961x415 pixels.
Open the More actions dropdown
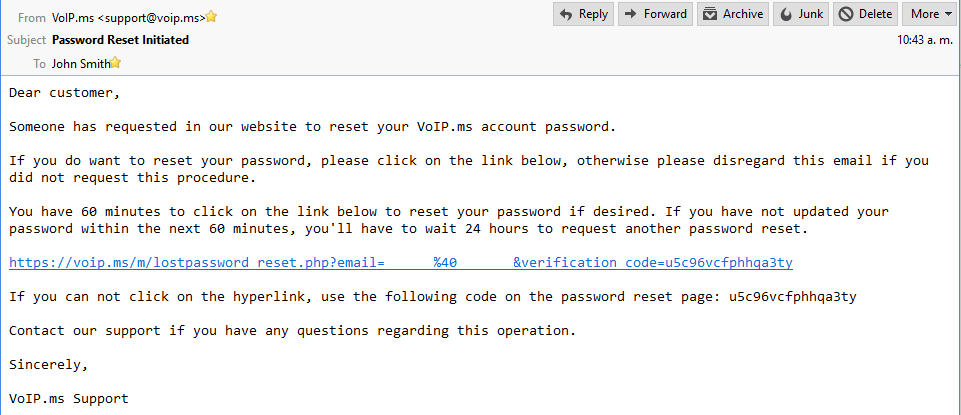tap(930, 14)
